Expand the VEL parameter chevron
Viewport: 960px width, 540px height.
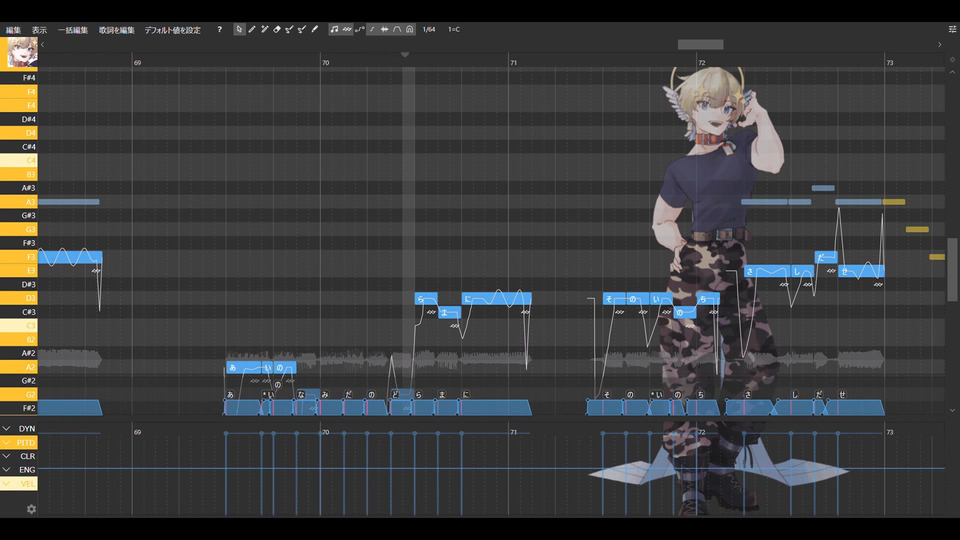click(x=6, y=484)
